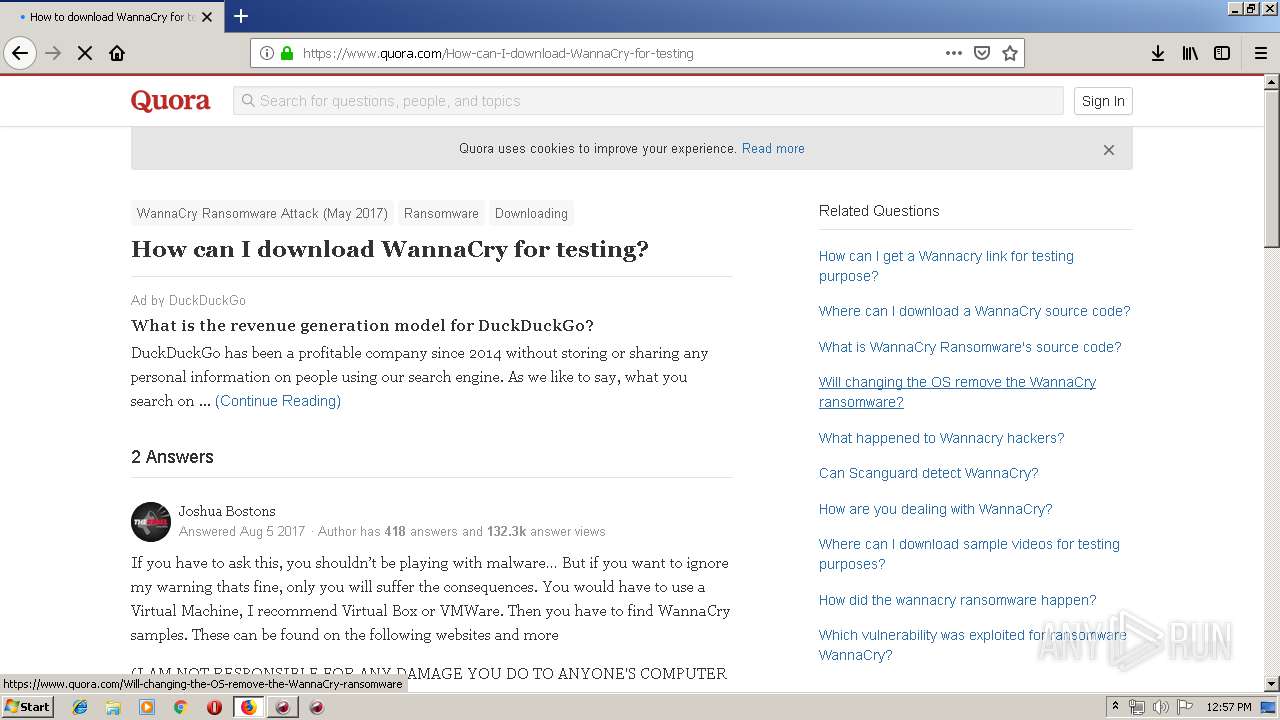1280x720 pixels.
Task: Open the Downloading topic tag
Action: tap(531, 213)
